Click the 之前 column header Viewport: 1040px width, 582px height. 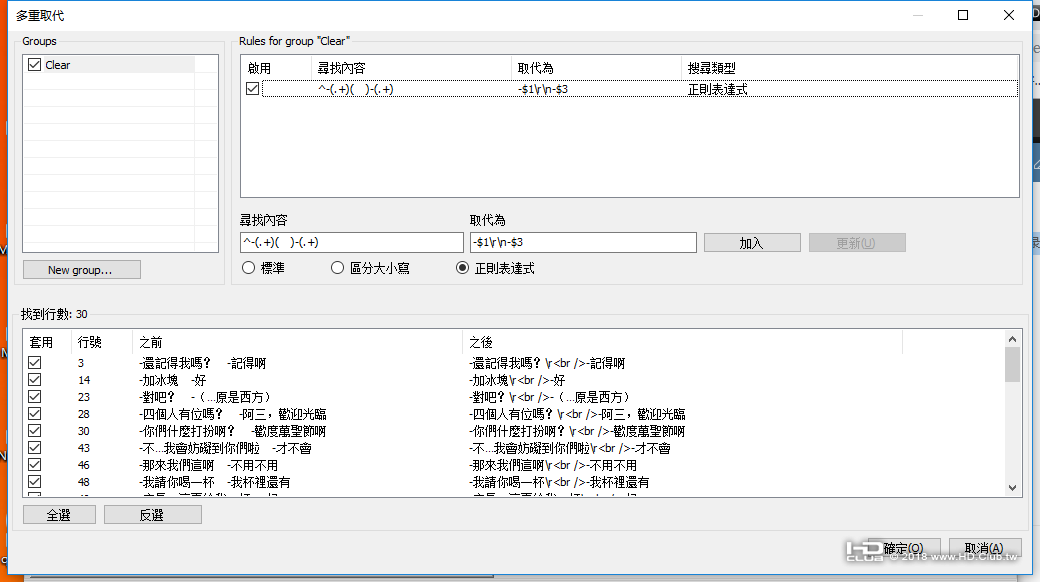(297, 342)
